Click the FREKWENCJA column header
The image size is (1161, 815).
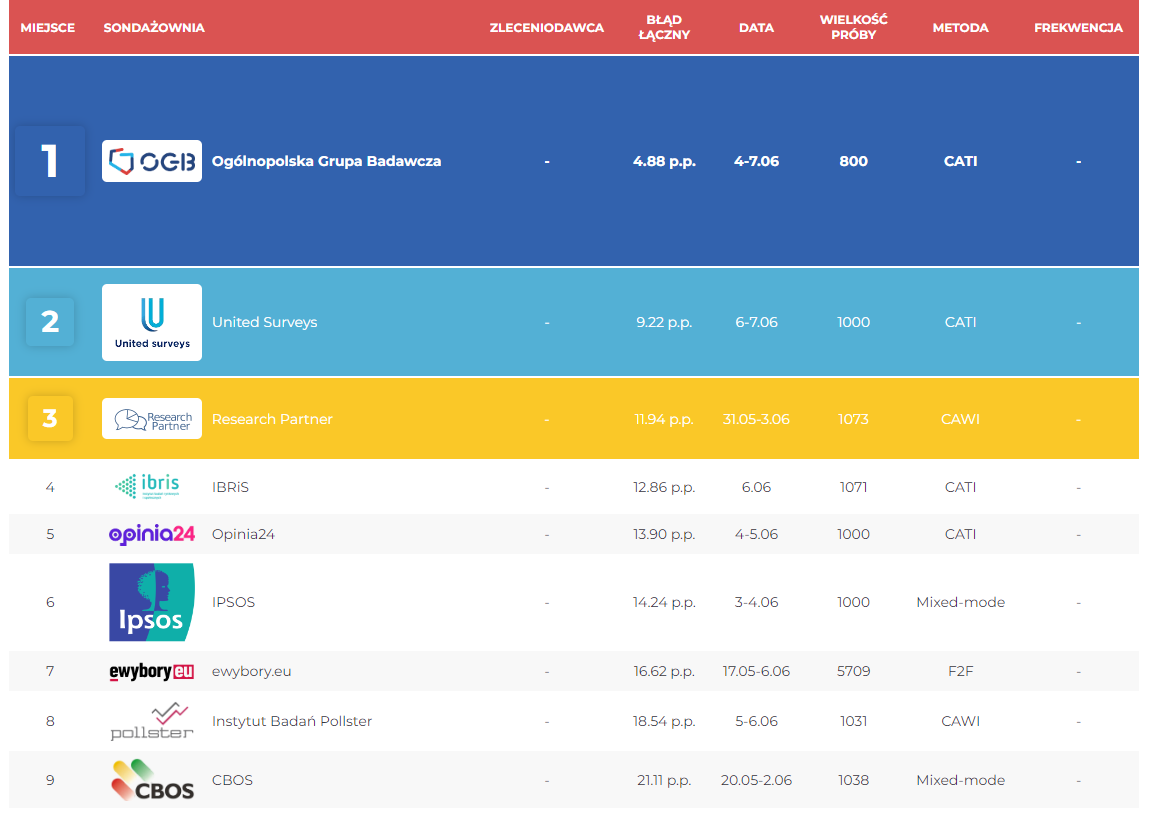tap(1078, 27)
